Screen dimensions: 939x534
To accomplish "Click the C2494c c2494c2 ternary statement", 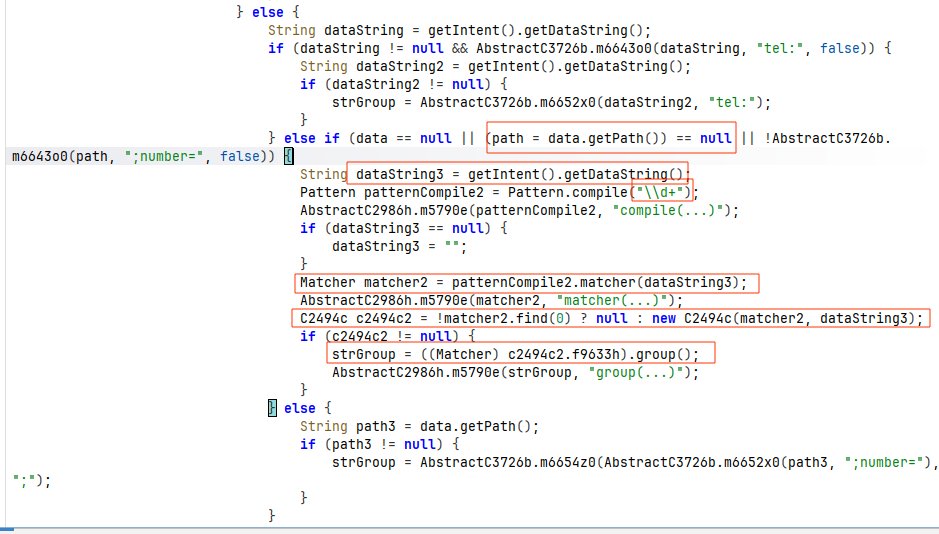I will pyautogui.click(x=612, y=318).
